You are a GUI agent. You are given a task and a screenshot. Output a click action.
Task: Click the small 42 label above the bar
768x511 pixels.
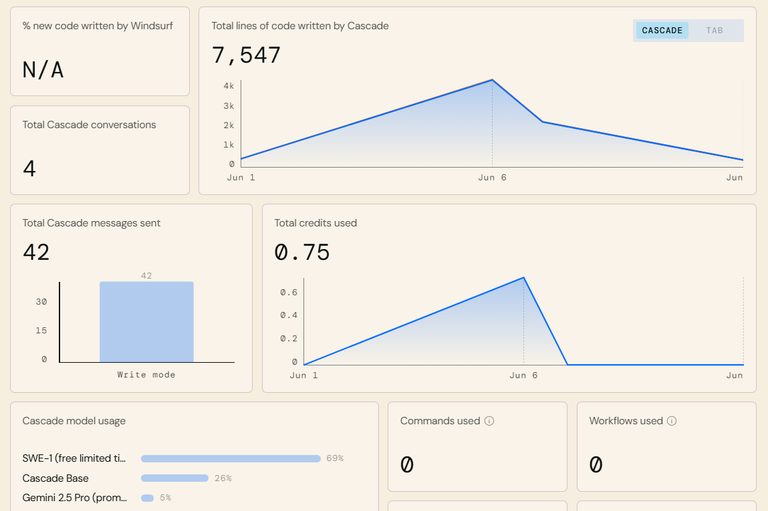point(146,276)
